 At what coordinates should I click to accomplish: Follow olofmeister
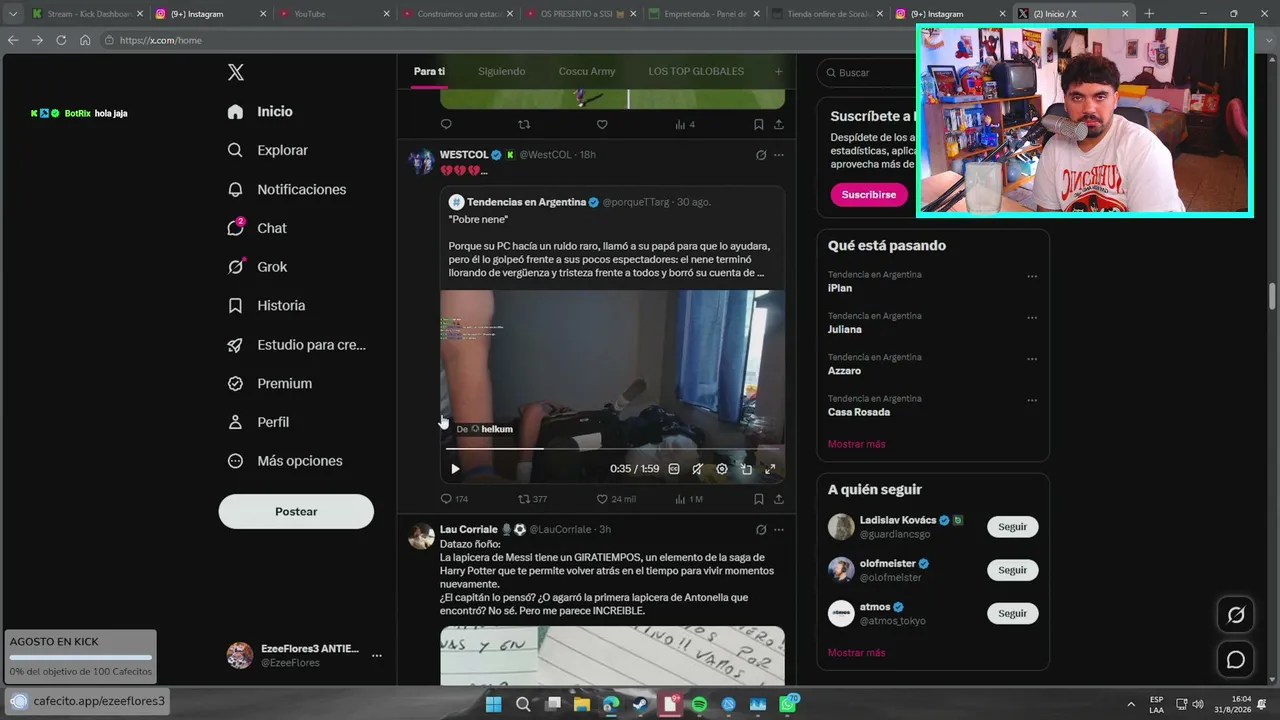(1012, 570)
